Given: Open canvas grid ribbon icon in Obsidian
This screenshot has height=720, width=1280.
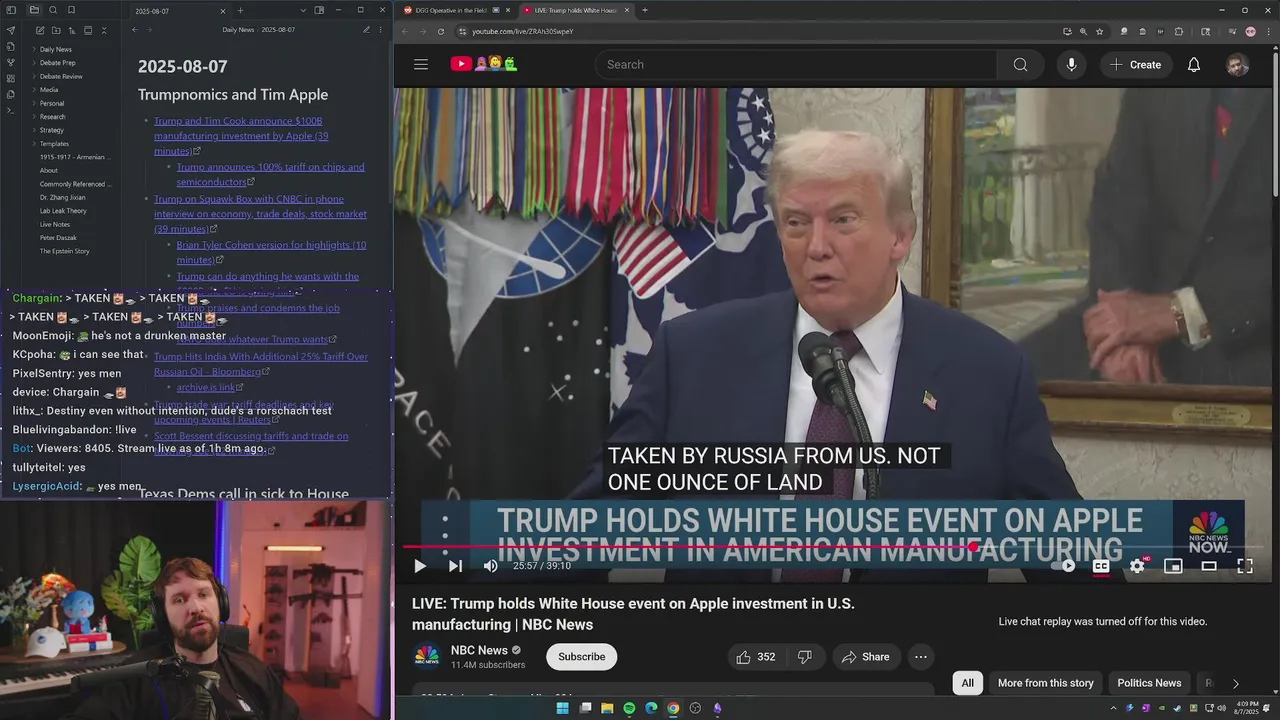Looking at the screenshot, I should point(11,78).
